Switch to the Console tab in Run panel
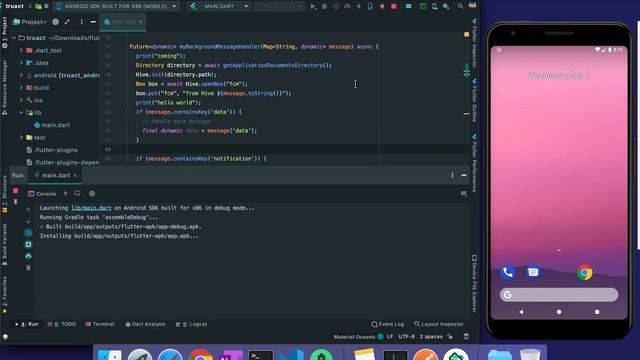The width and height of the screenshot is (640, 360). pos(42,194)
